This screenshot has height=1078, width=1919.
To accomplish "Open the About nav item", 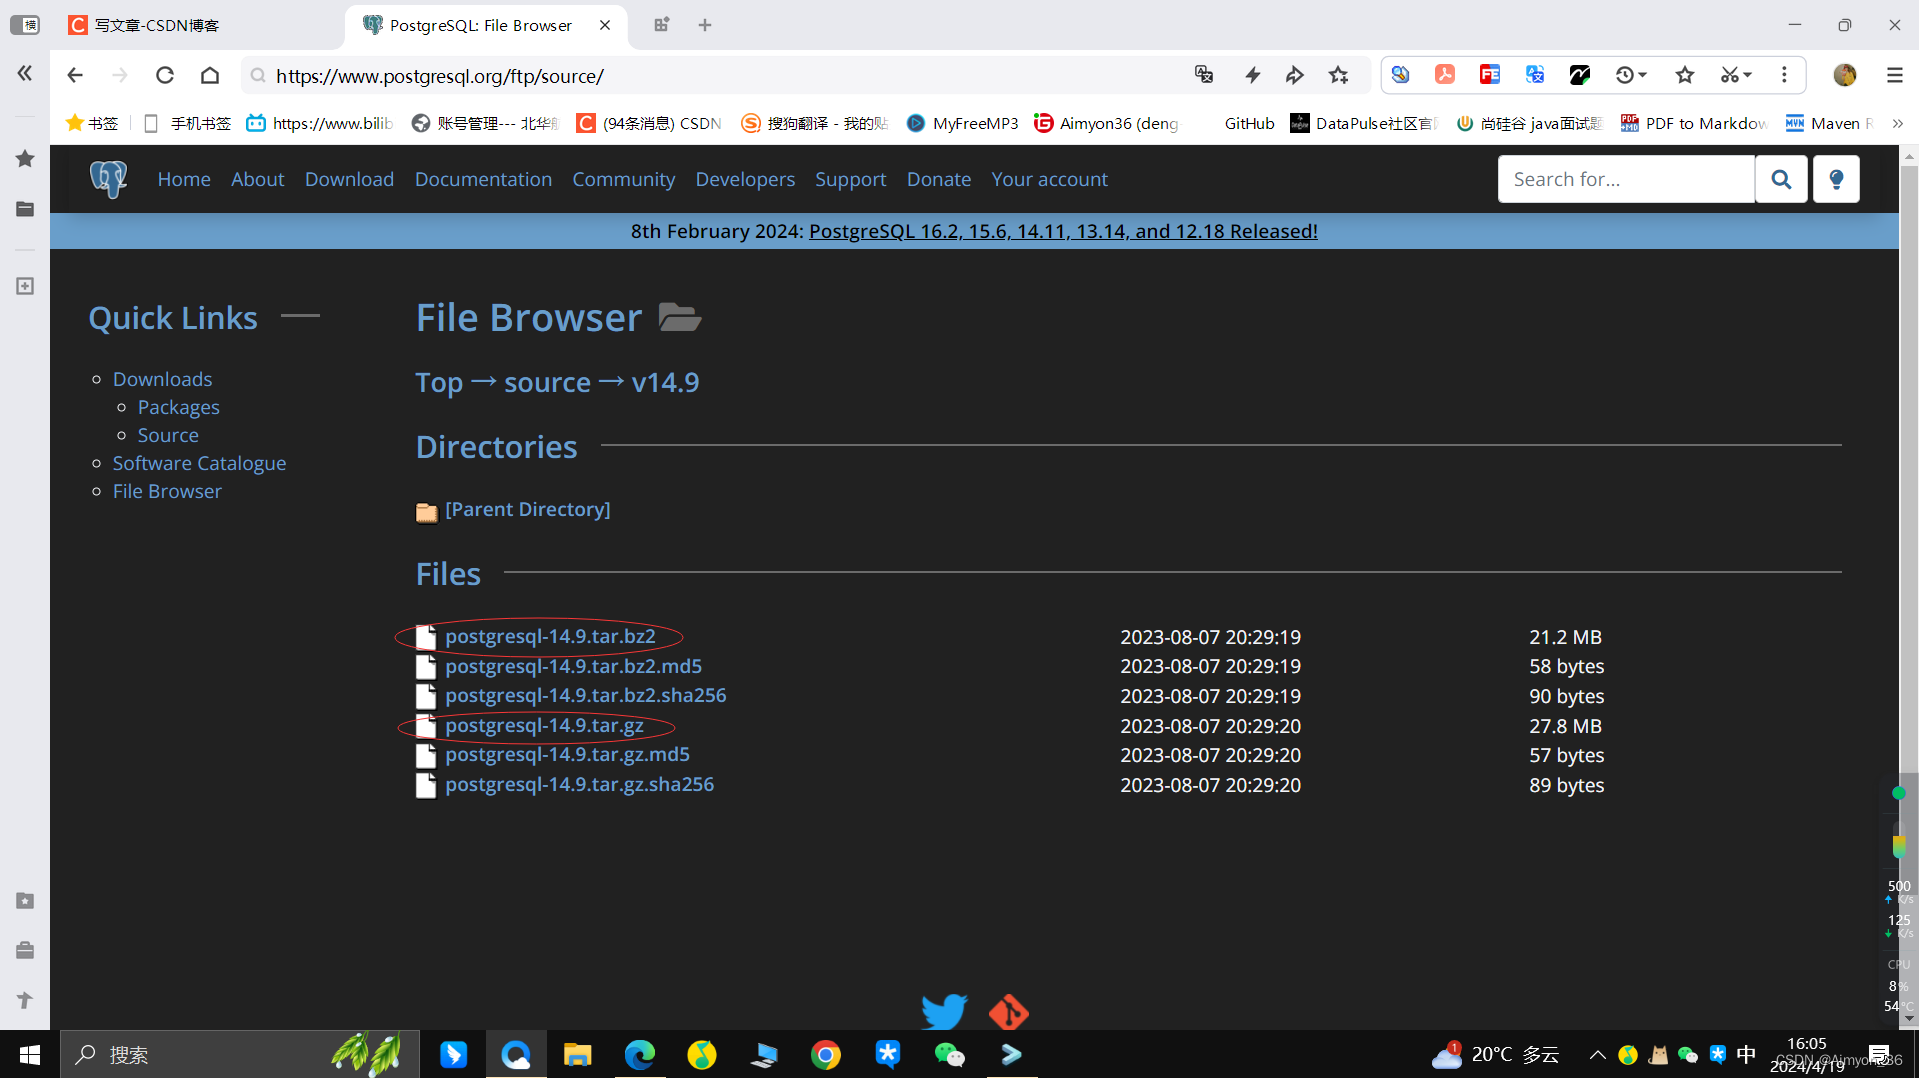I will (258, 179).
